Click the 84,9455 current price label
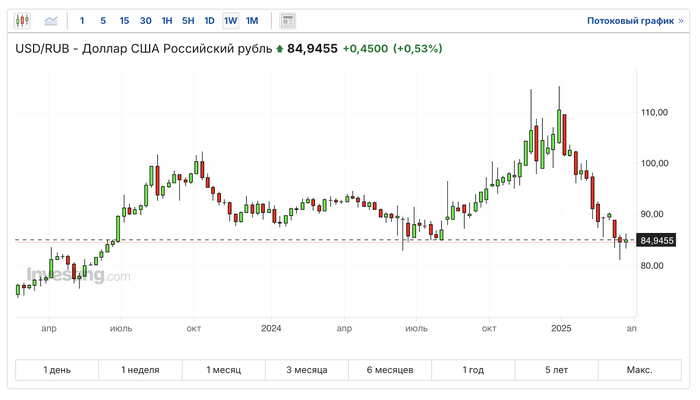 click(658, 240)
